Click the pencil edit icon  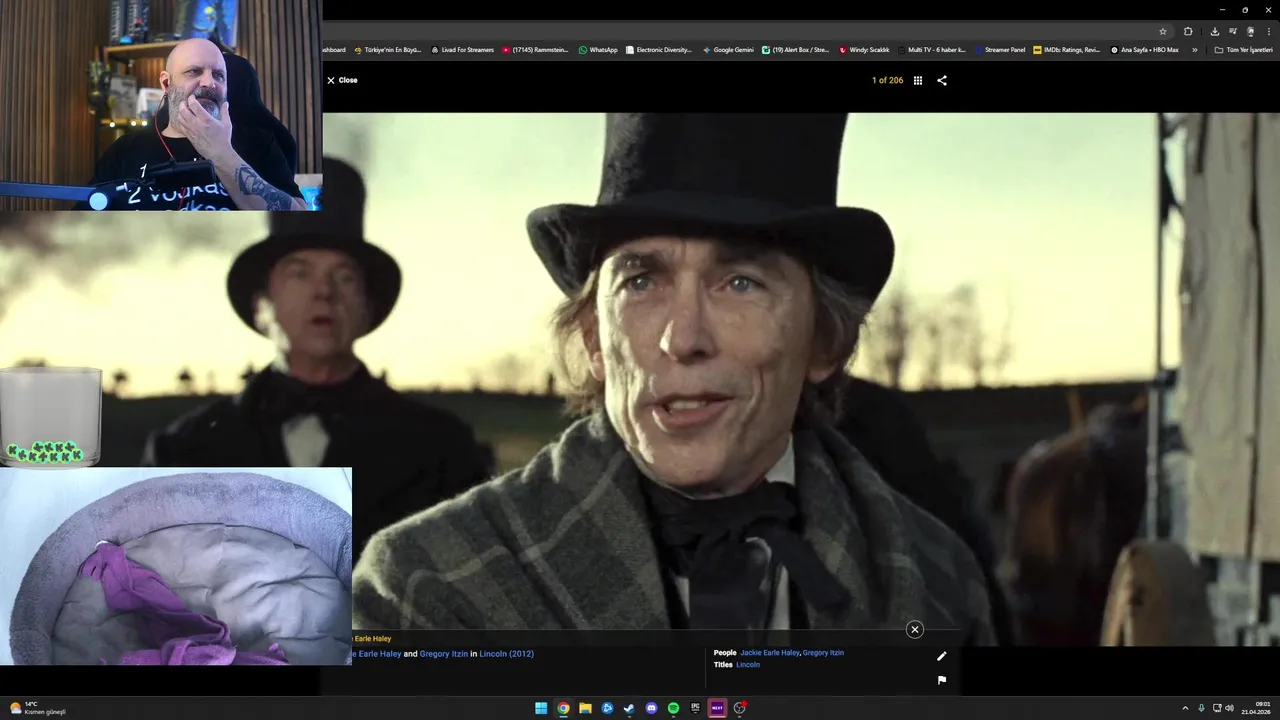coord(941,656)
